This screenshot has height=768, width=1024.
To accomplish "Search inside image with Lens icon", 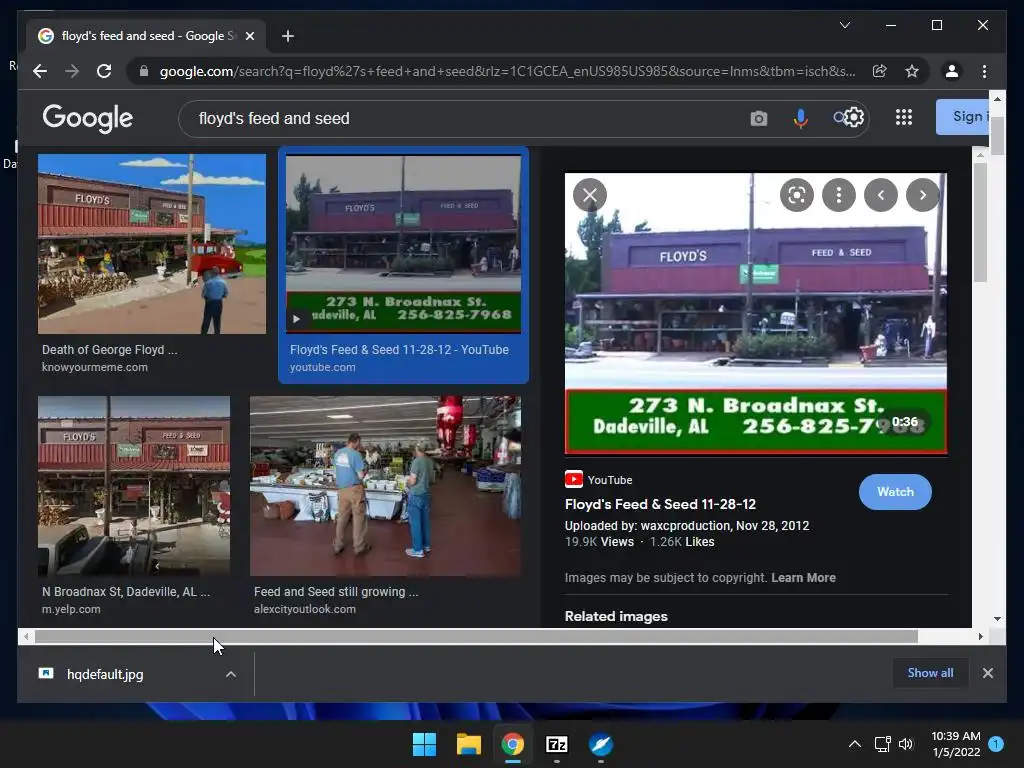I will pos(797,195).
